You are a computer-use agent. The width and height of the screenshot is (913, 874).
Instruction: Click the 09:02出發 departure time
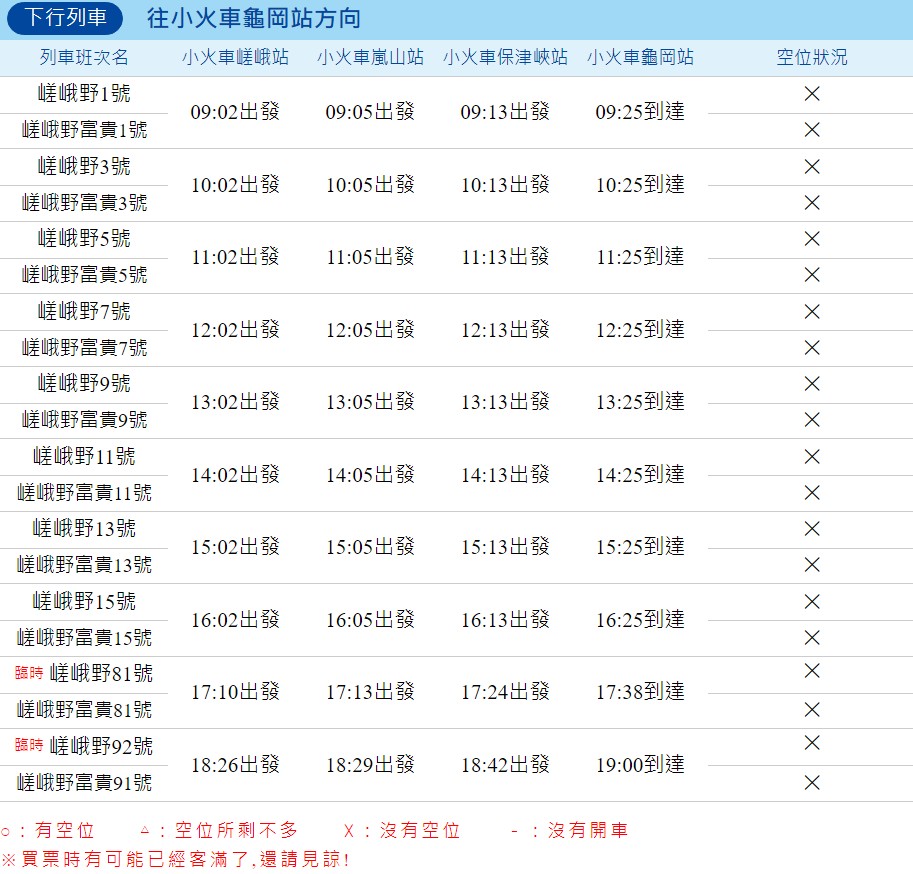[x=235, y=112]
